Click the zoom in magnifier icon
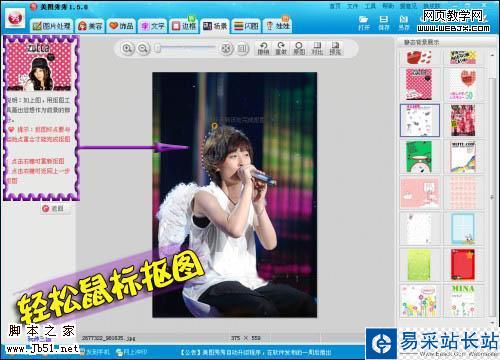The width and height of the screenshot is (500, 360). pos(127,49)
